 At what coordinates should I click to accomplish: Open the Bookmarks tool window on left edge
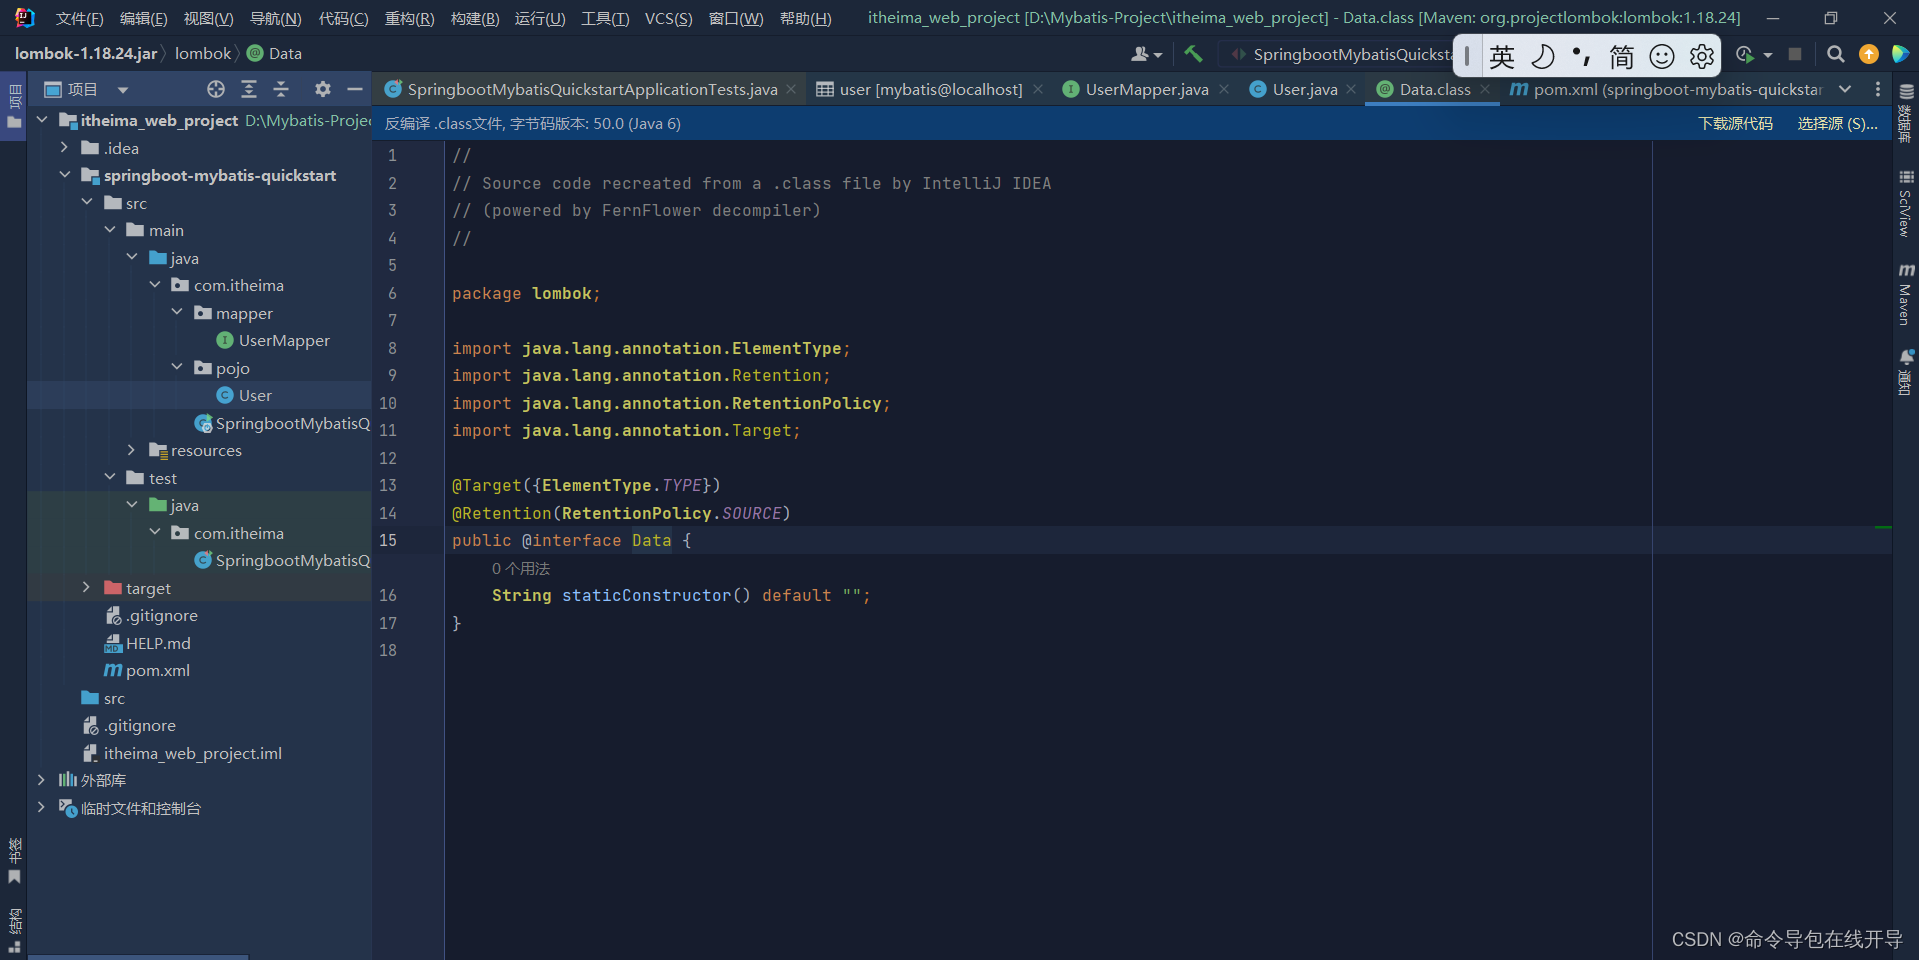coord(14,861)
